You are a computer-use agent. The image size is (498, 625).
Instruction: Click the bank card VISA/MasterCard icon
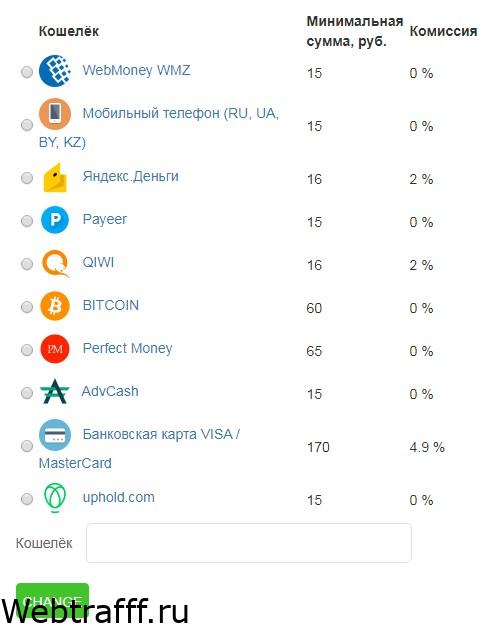55,435
